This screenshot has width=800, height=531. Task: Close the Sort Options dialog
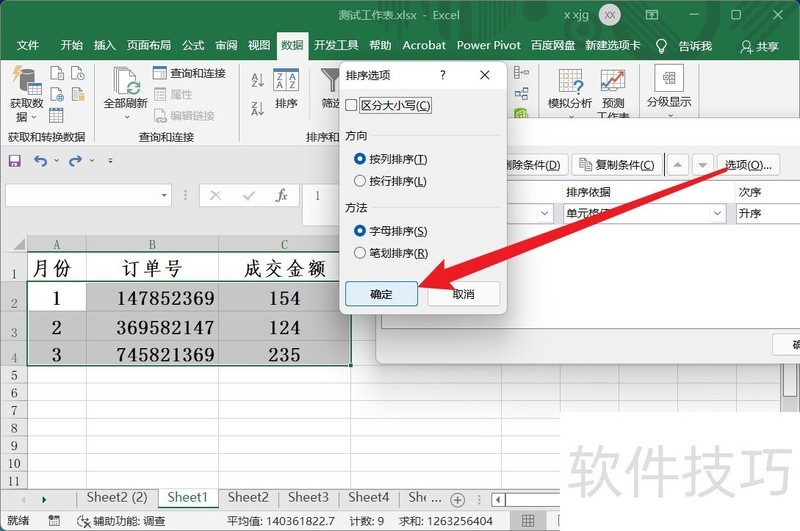click(x=485, y=75)
